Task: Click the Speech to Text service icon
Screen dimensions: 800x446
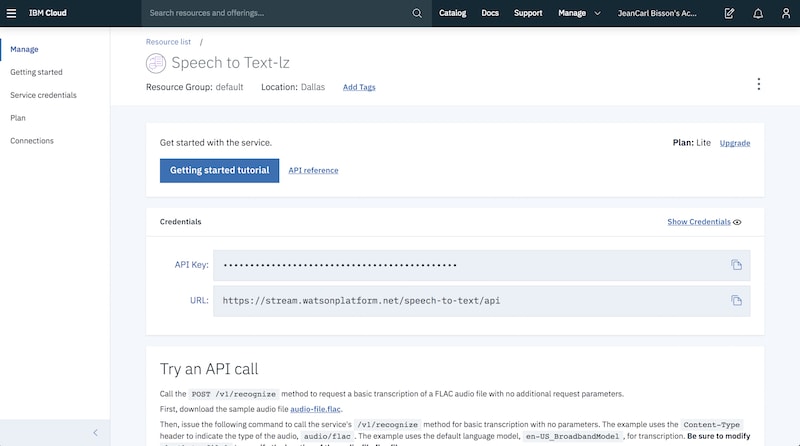Action: pos(156,63)
